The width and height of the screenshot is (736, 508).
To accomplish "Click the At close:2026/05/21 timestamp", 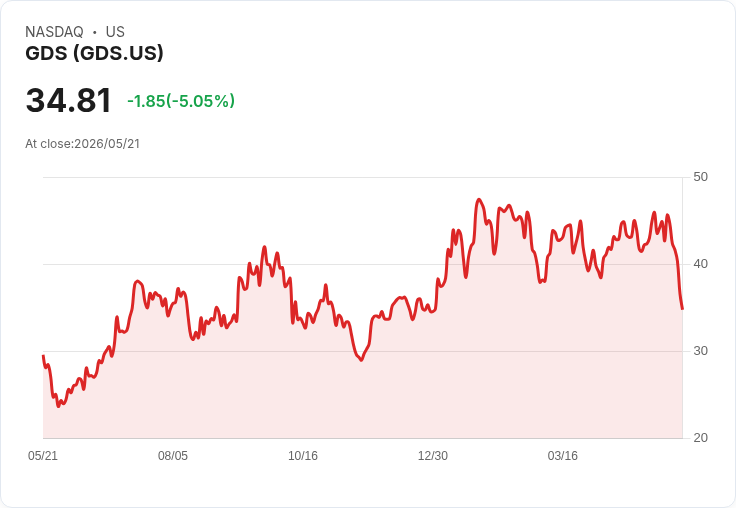I will click(83, 144).
